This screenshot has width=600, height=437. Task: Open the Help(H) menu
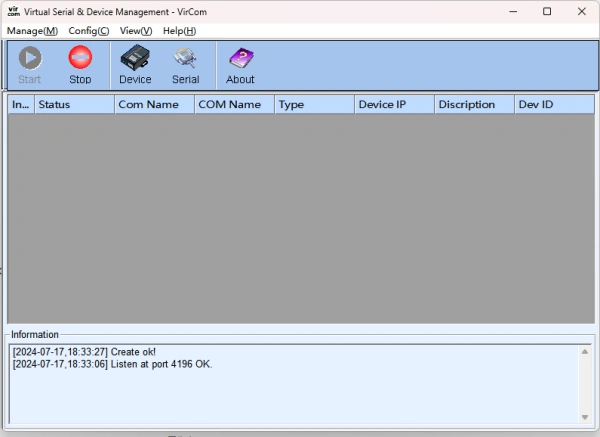coord(179,31)
